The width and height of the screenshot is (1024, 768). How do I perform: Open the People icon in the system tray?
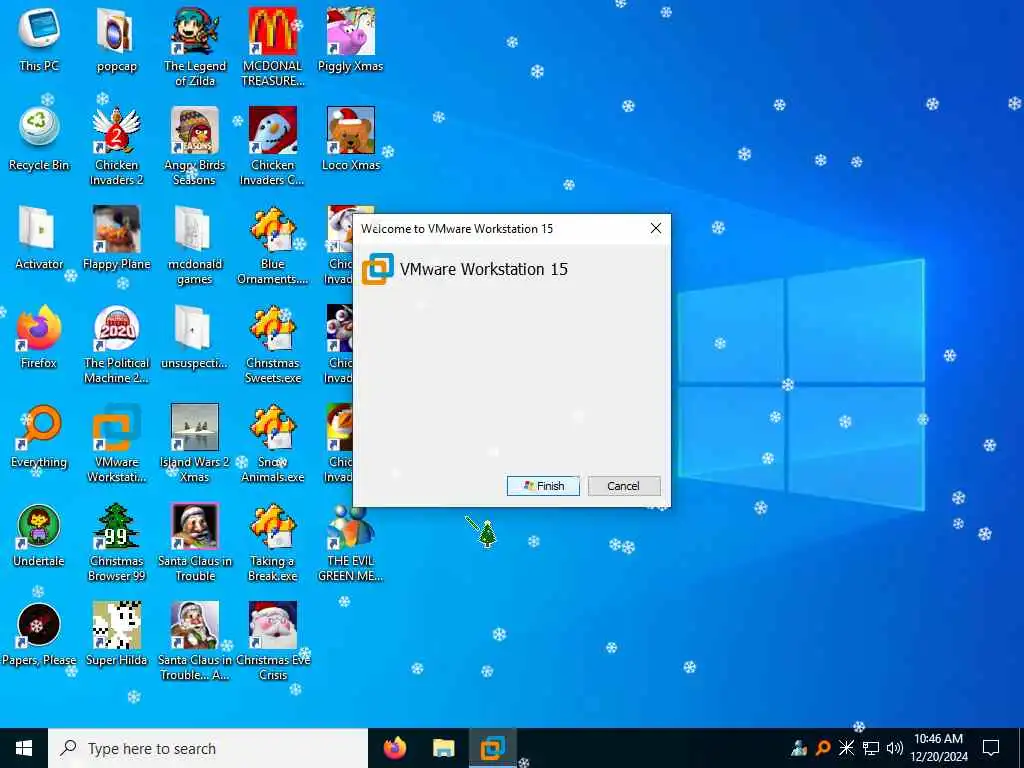click(x=799, y=748)
